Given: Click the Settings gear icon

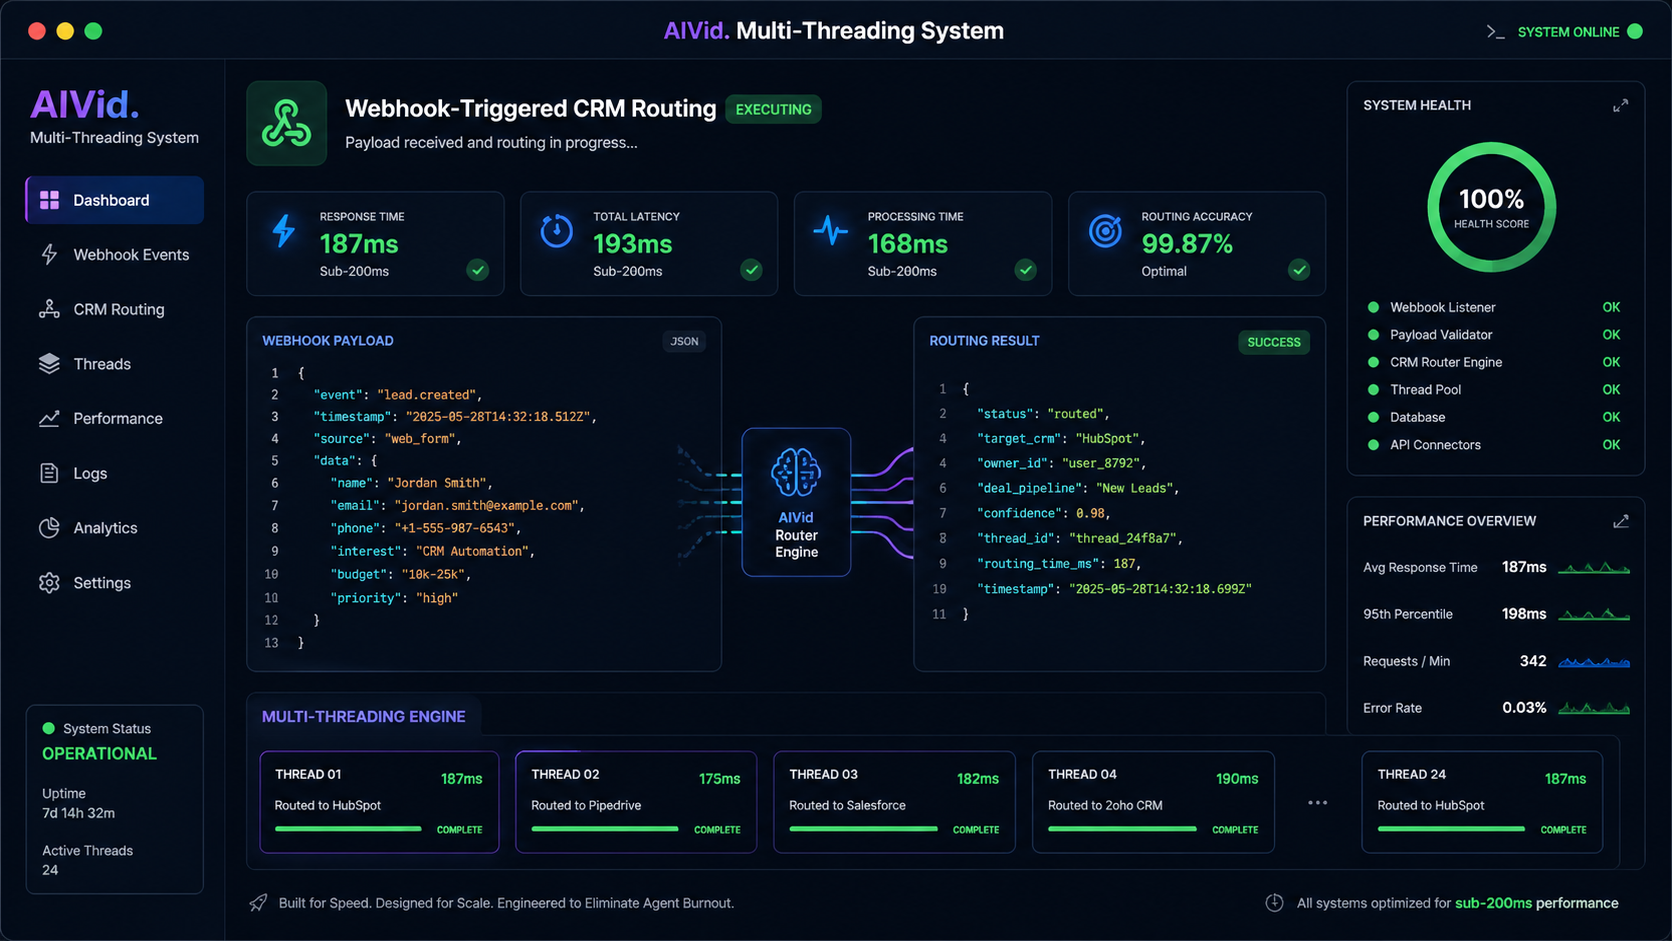Looking at the screenshot, I should pyautogui.click(x=49, y=583).
